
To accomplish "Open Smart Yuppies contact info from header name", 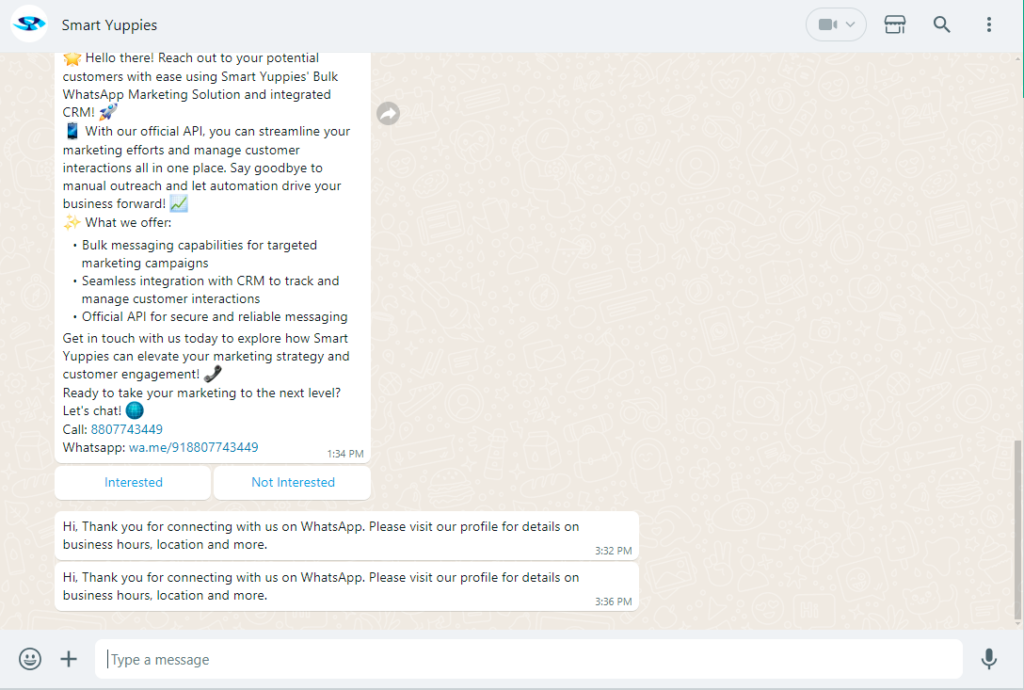I will [x=109, y=25].
